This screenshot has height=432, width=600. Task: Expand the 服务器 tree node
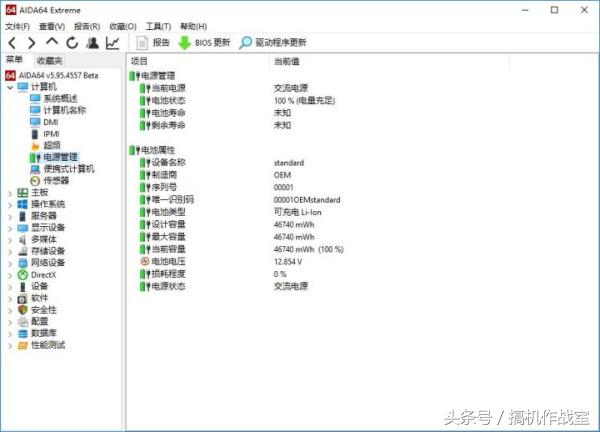pyautogui.click(x=10, y=217)
